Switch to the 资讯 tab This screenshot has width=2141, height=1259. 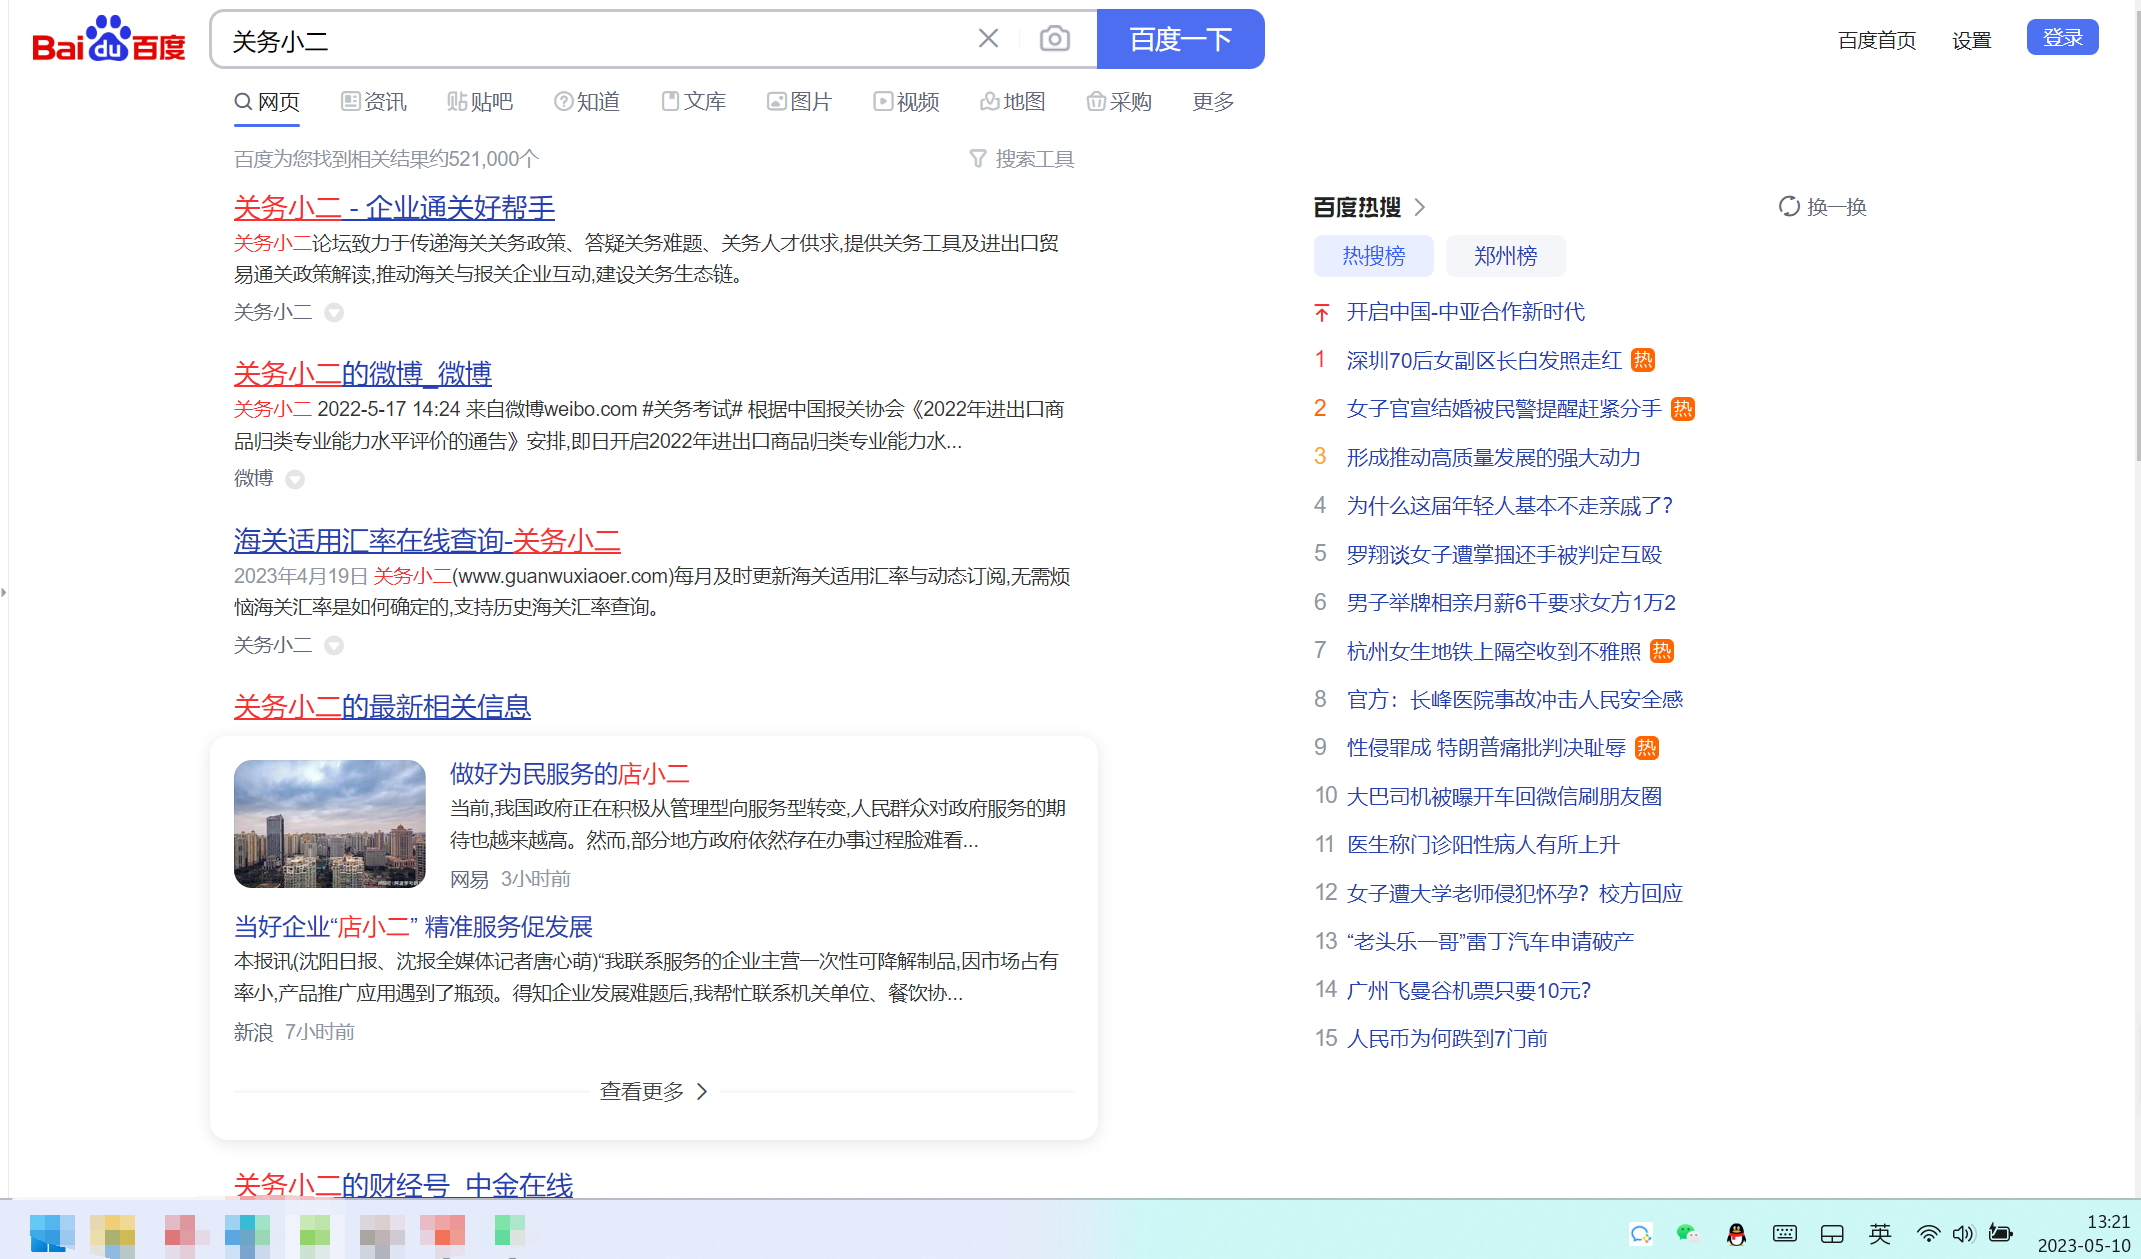[374, 101]
